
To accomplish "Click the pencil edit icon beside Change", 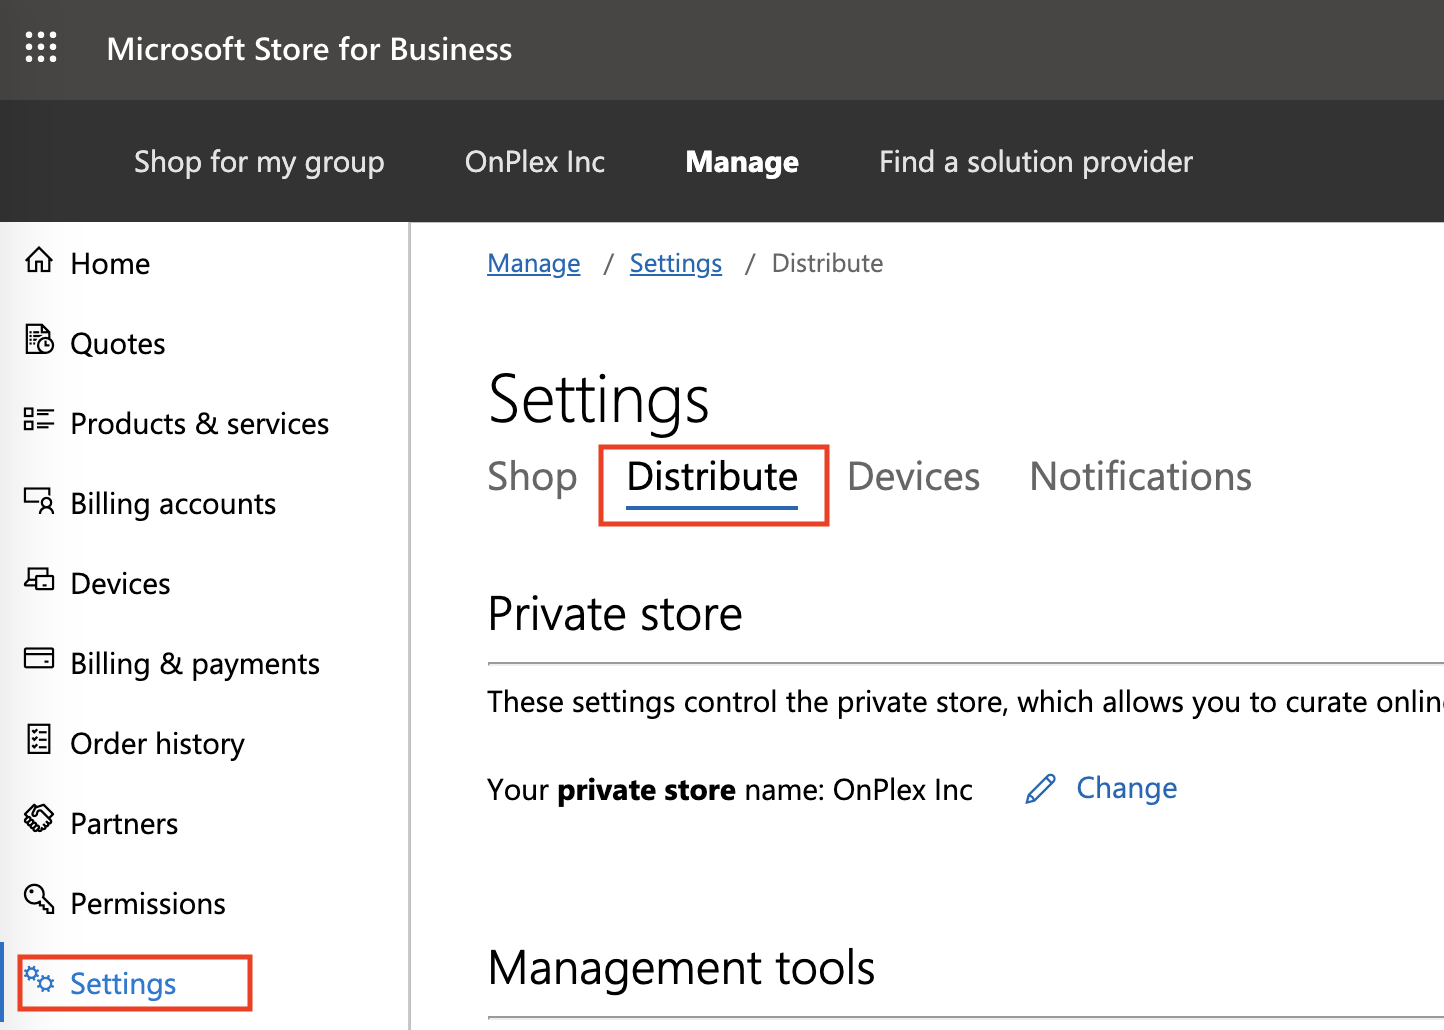I will click(1041, 789).
